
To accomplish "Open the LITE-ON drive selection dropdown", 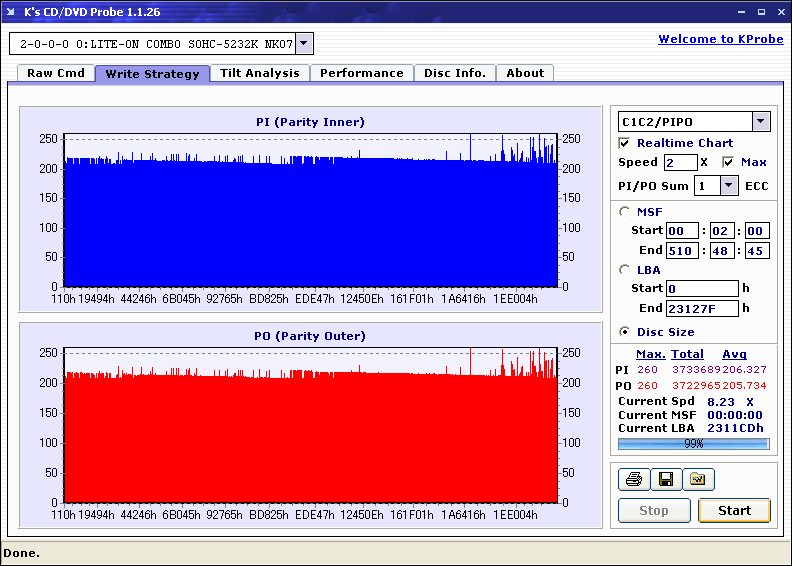I will [305, 44].
